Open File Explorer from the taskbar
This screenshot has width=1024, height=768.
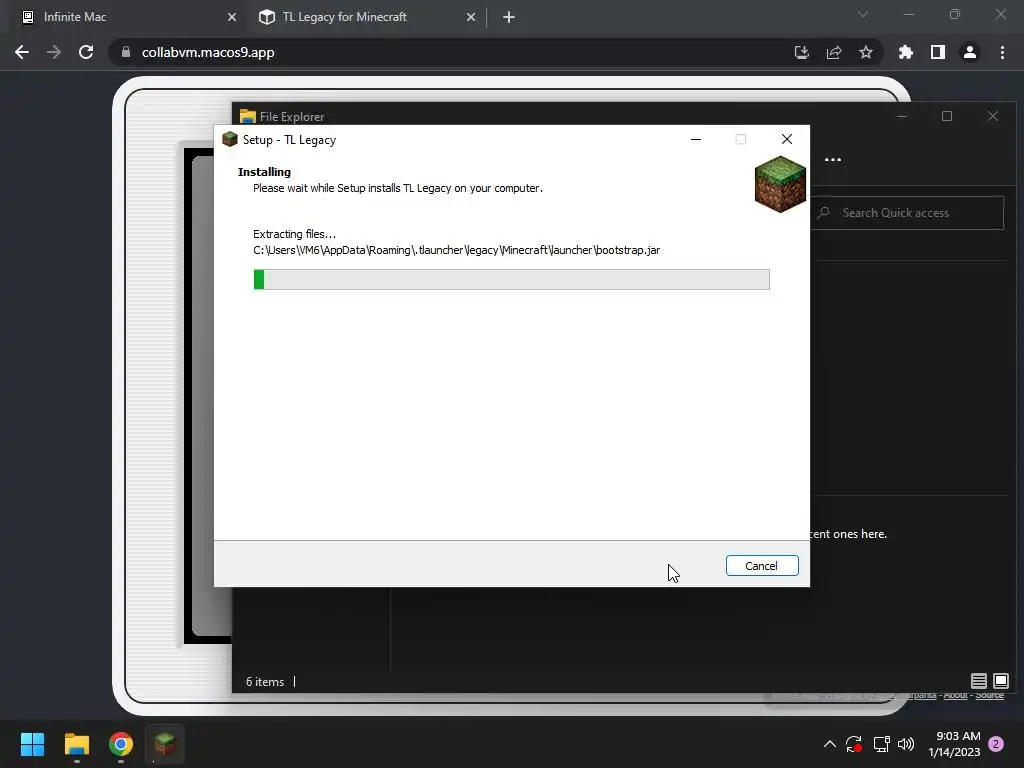coord(76,744)
